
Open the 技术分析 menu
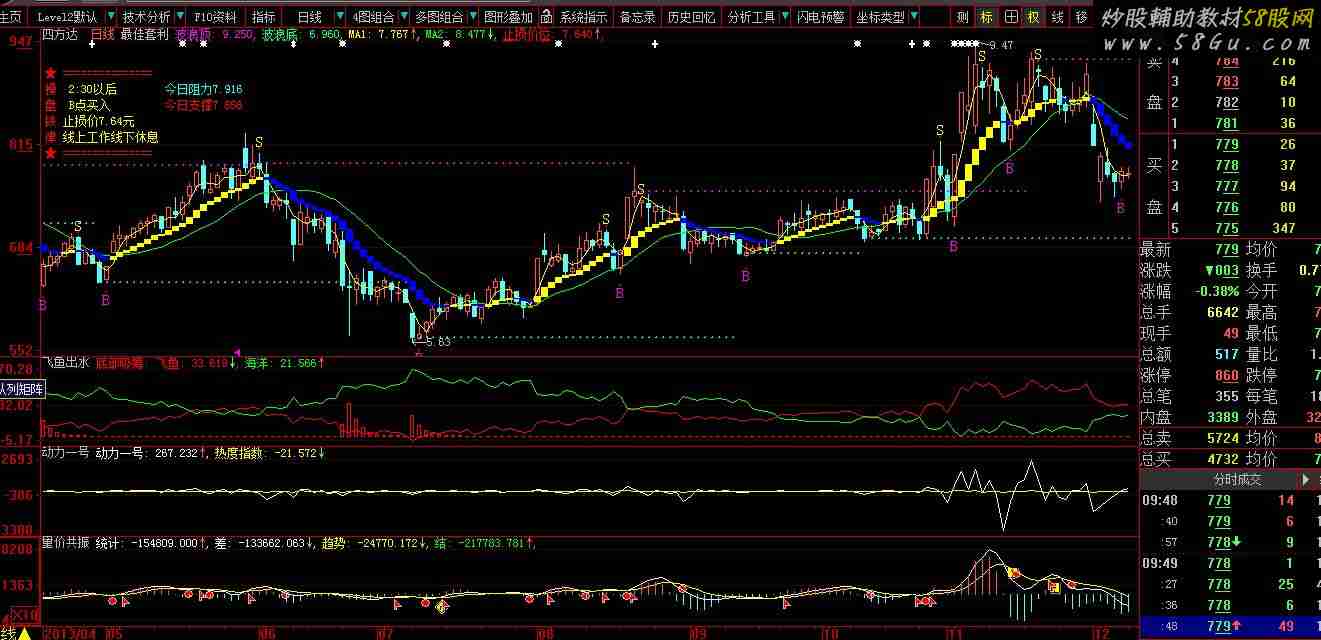[x=146, y=17]
